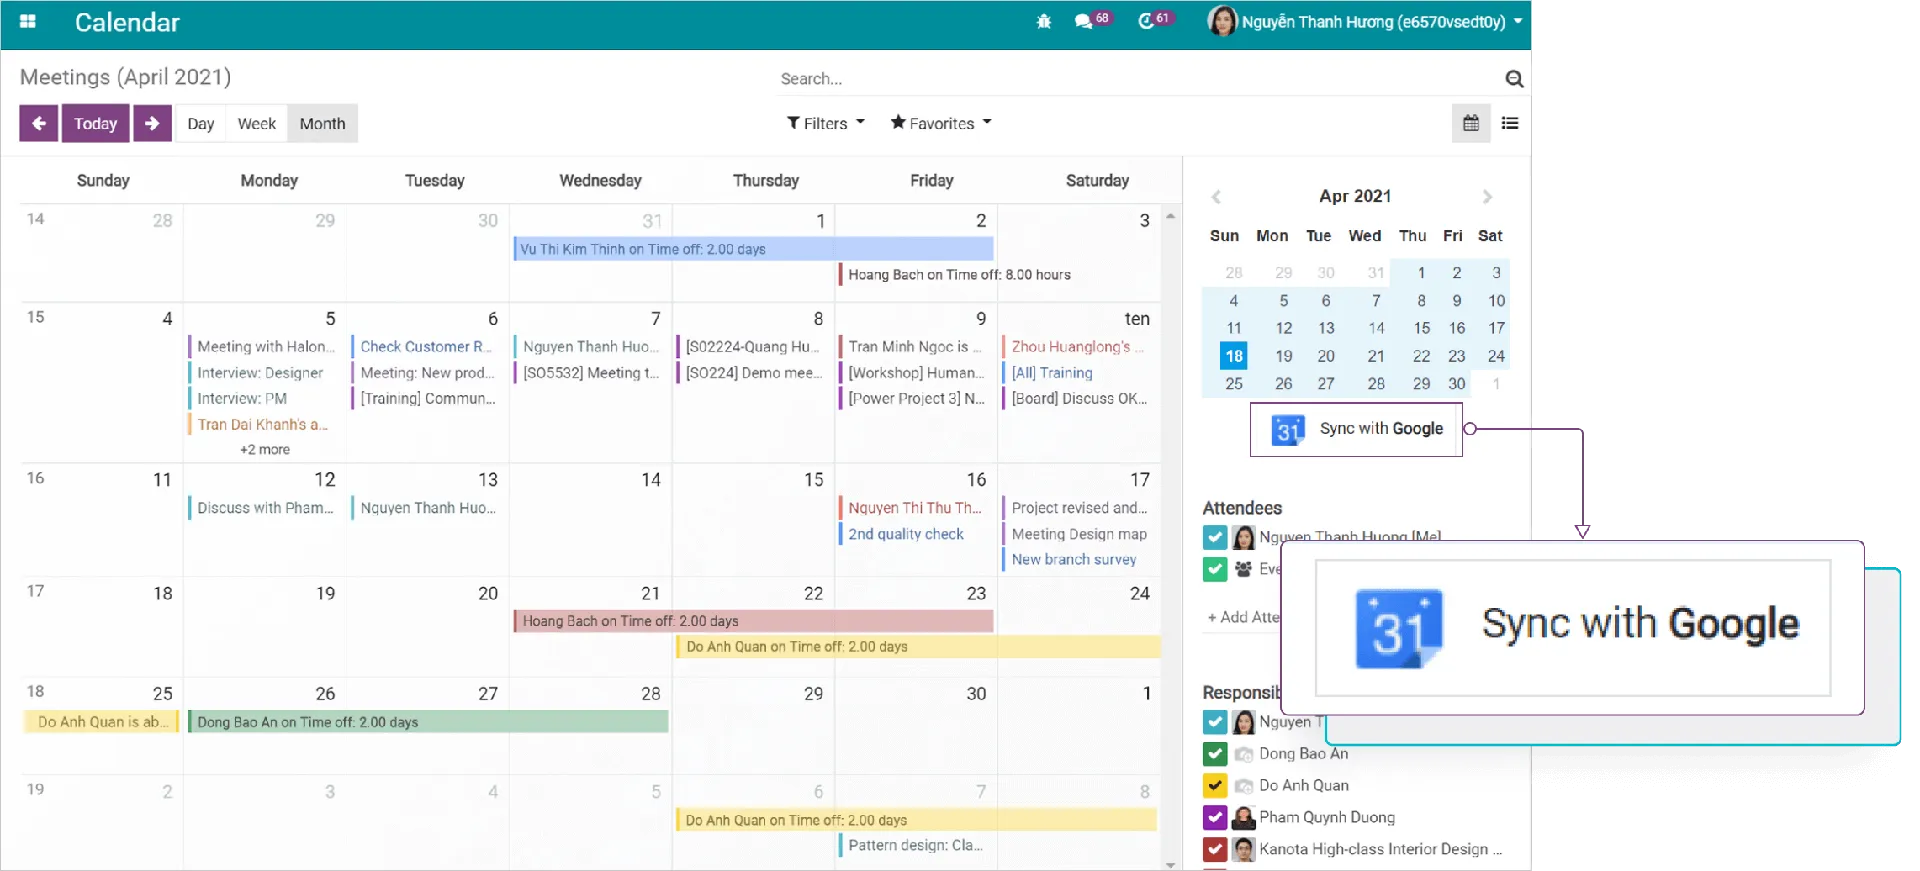Open 'Do Anh Quan is ab...' event
Image resolution: width=1920 pixels, height=871 pixels.
click(x=101, y=722)
